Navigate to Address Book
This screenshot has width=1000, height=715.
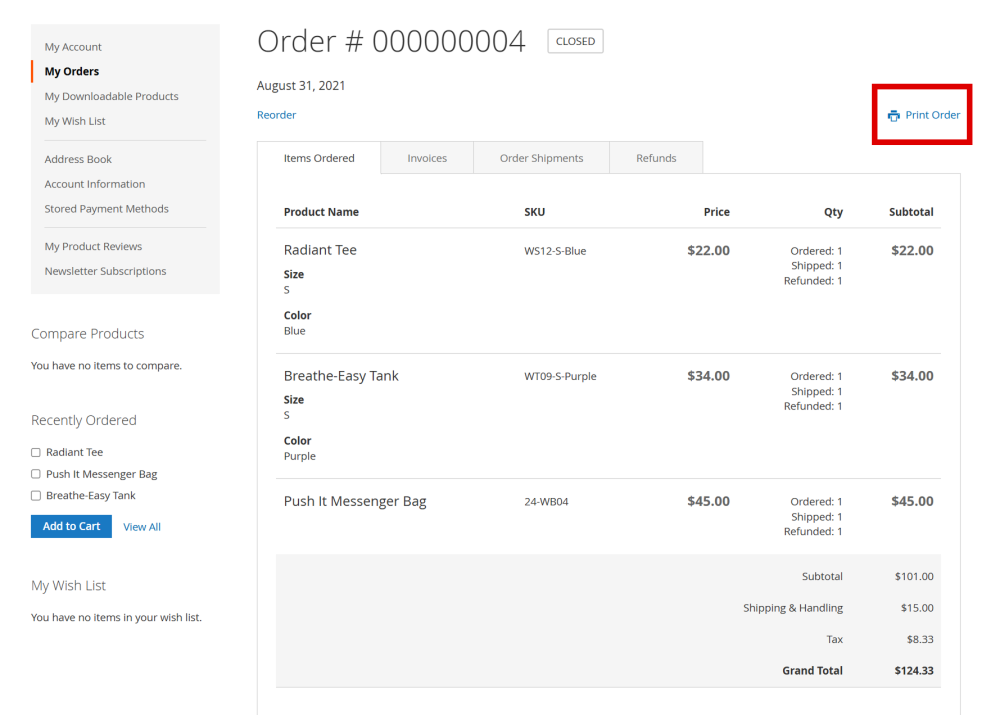pos(78,159)
